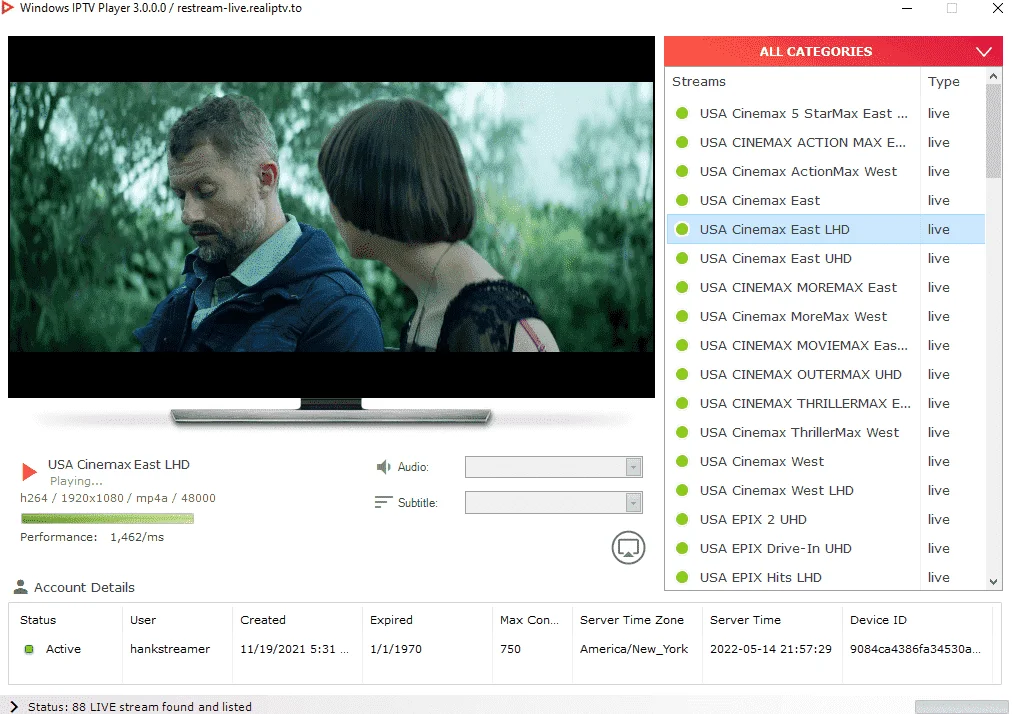Screen dimensions: 1018x714
Task: Select USA Cinemax 5 StarMax East stream
Action: click(x=826, y=113)
